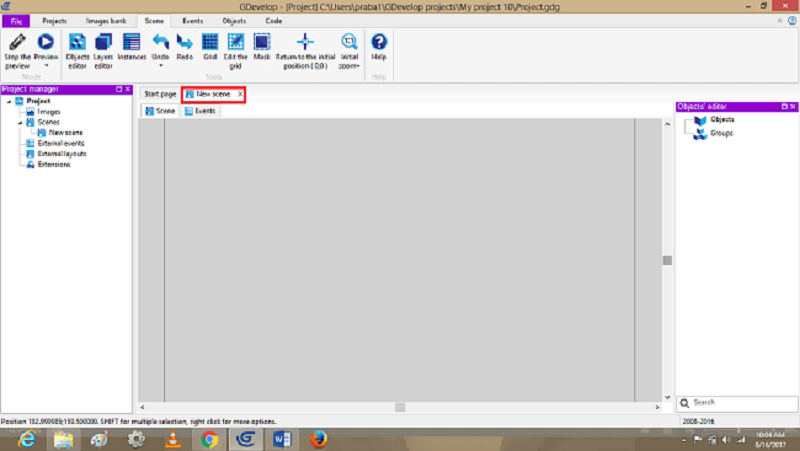Screen dimensions: 800x451
Task: Launch Preview with the play icon
Action: tap(45, 42)
